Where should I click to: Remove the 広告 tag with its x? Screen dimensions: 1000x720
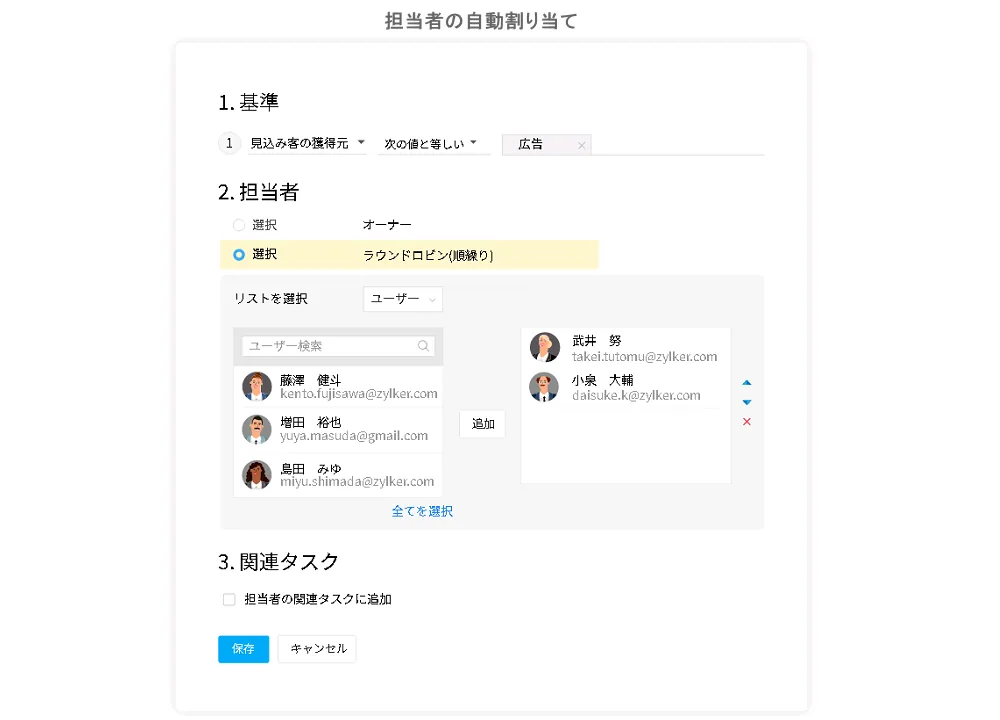pyautogui.click(x=581, y=145)
